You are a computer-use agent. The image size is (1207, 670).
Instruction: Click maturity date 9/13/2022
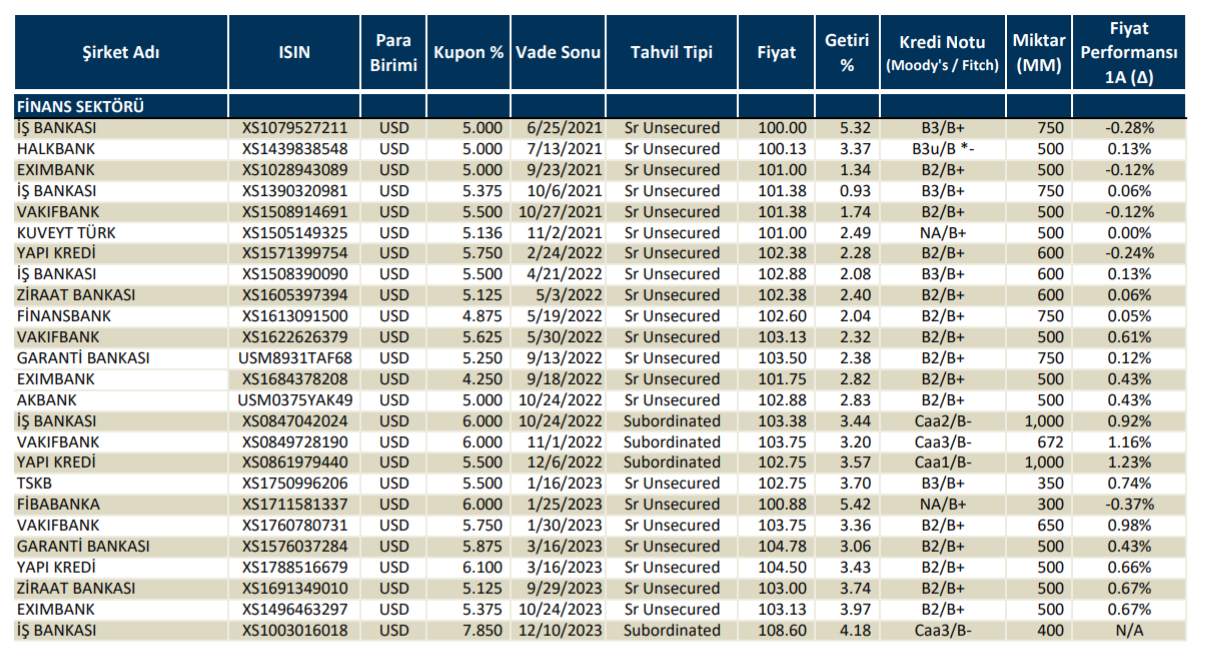pos(565,358)
